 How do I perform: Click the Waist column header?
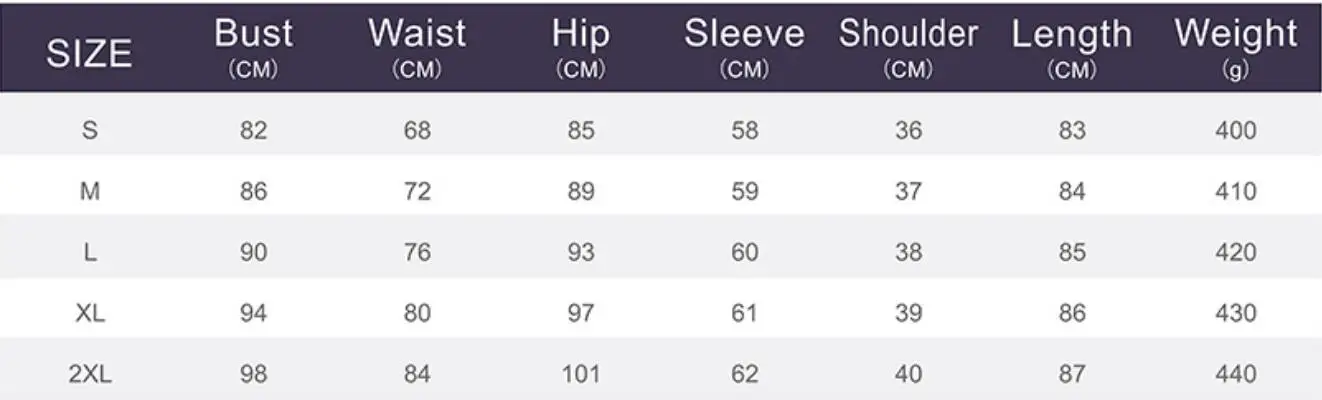(x=417, y=35)
